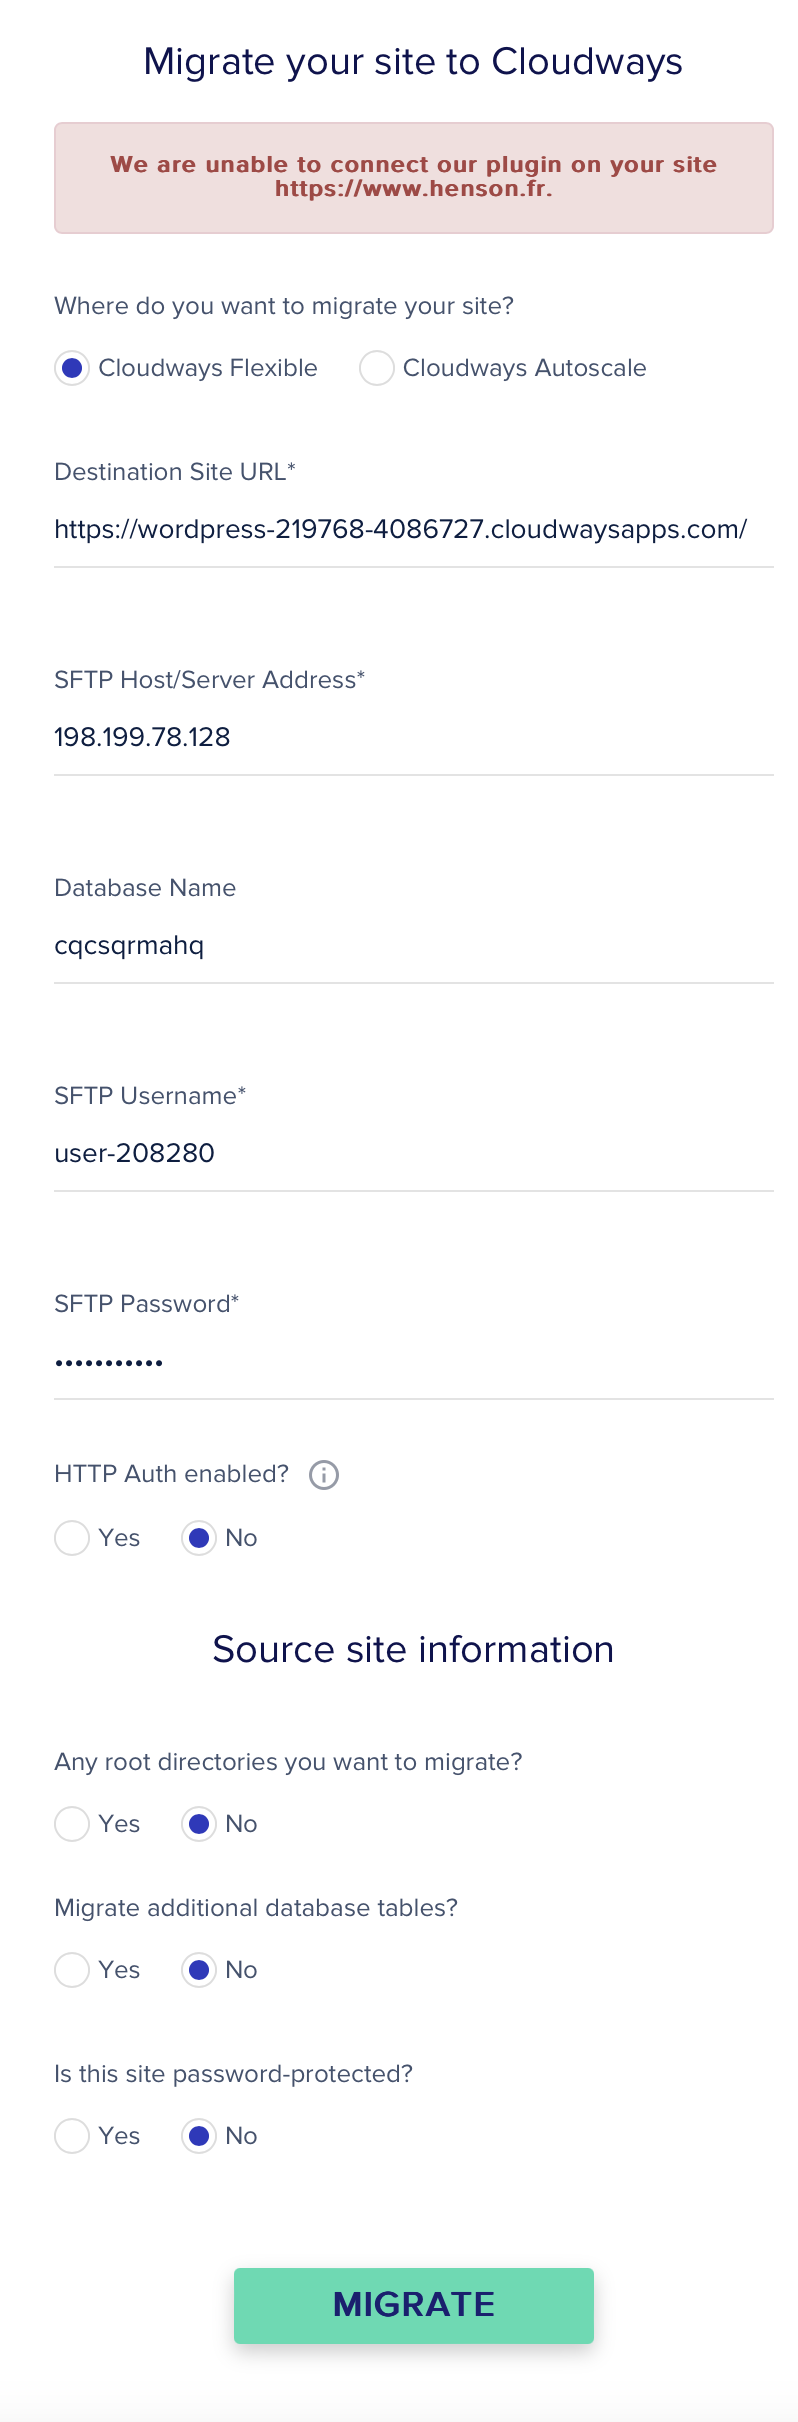Select Yes for site password-protected
The width and height of the screenshot is (798, 2422).
coord(72,2136)
